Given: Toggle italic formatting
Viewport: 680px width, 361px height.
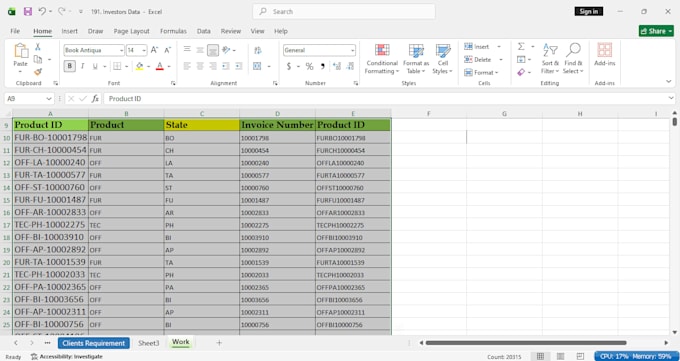Looking at the screenshot, I should (82, 66).
